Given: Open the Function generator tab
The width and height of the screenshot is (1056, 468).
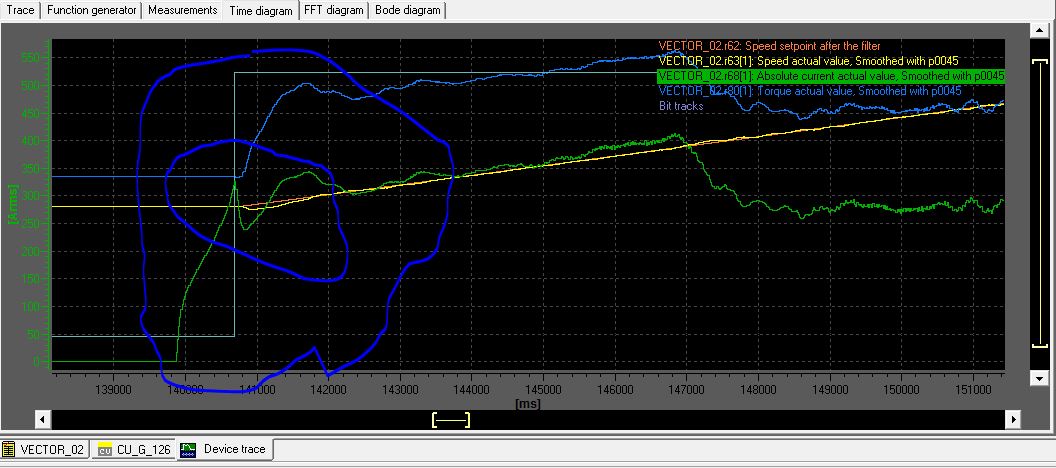Looking at the screenshot, I should [92, 10].
